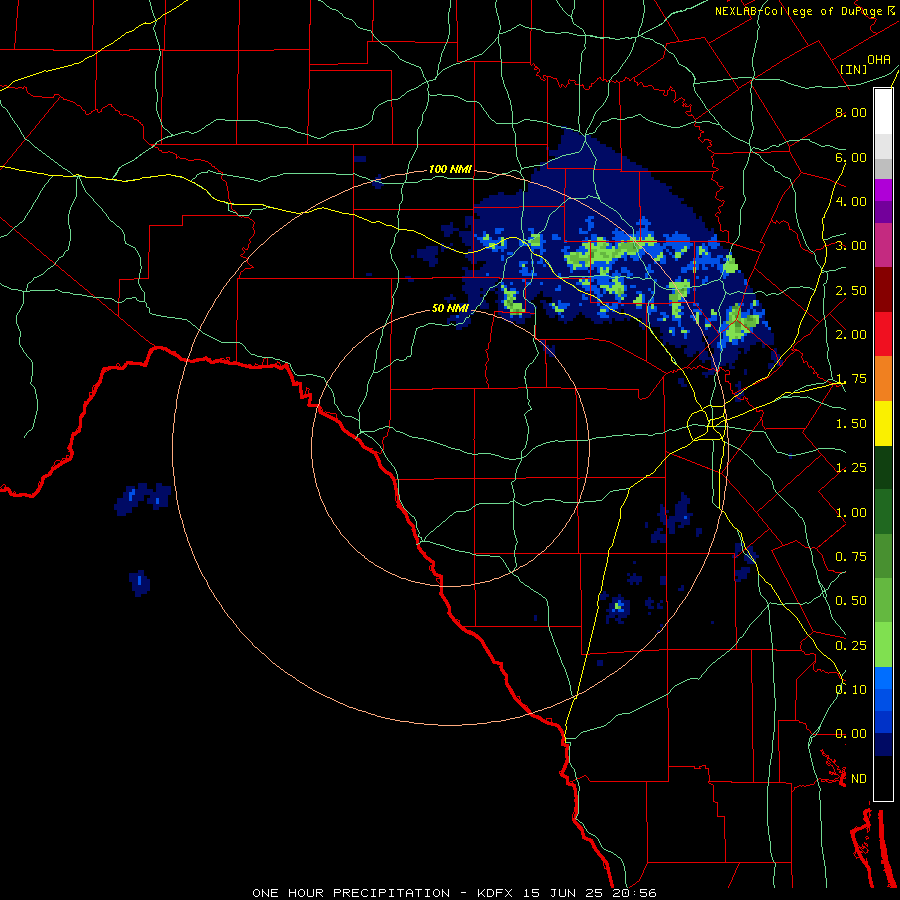Click the 8.00 legend value
Viewport: 900px width, 900px height.
tap(851, 112)
